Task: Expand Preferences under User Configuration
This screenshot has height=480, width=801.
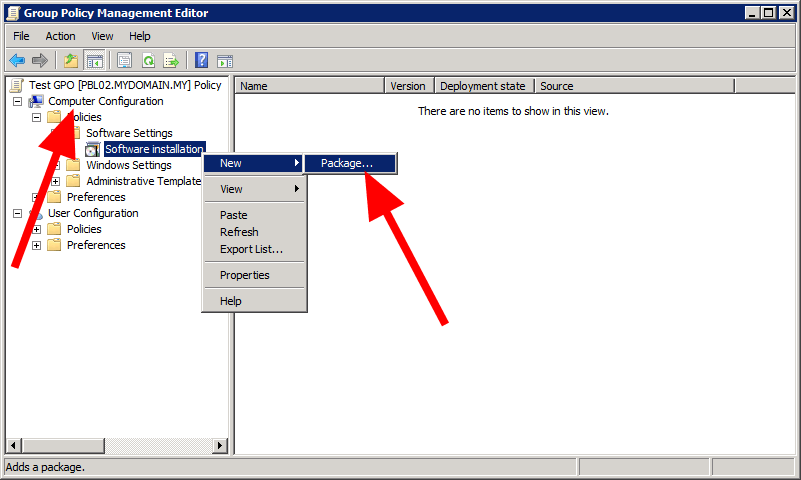Action: tap(37, 246)
